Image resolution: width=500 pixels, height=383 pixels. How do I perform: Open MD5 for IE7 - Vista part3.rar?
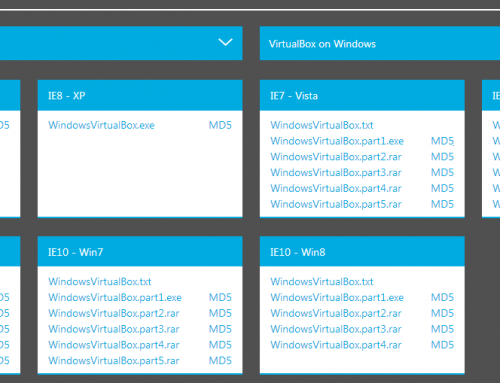coord(442,173)
